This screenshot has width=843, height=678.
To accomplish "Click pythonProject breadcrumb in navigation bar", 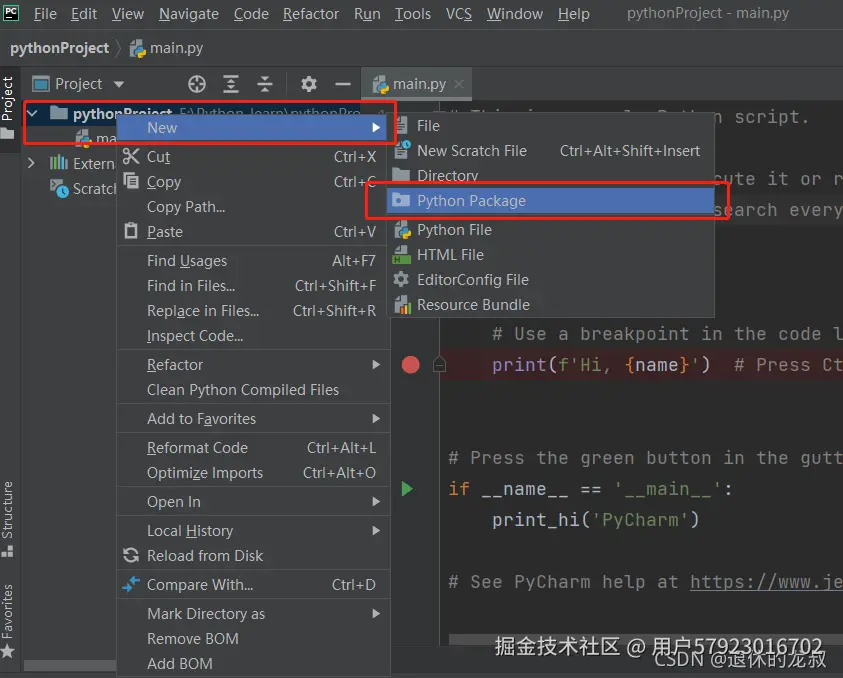I will pyautogui.click(x=60, y=48).
